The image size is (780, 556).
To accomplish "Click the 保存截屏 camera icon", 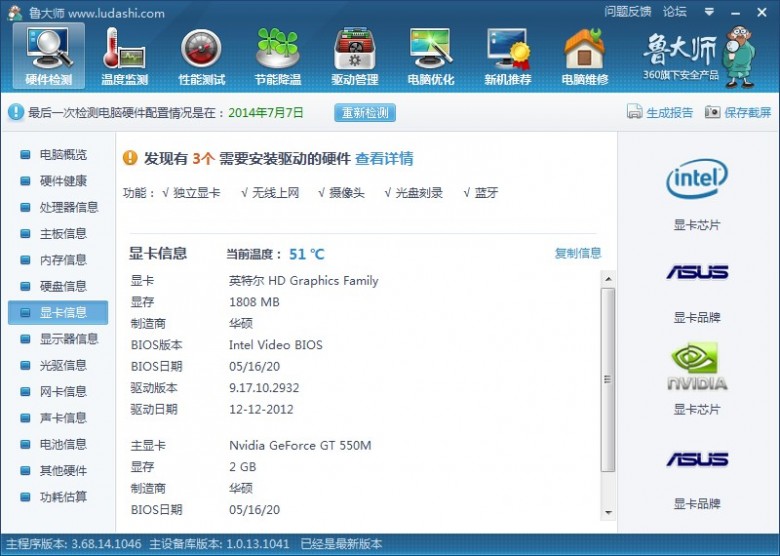I will coord(712,112).
